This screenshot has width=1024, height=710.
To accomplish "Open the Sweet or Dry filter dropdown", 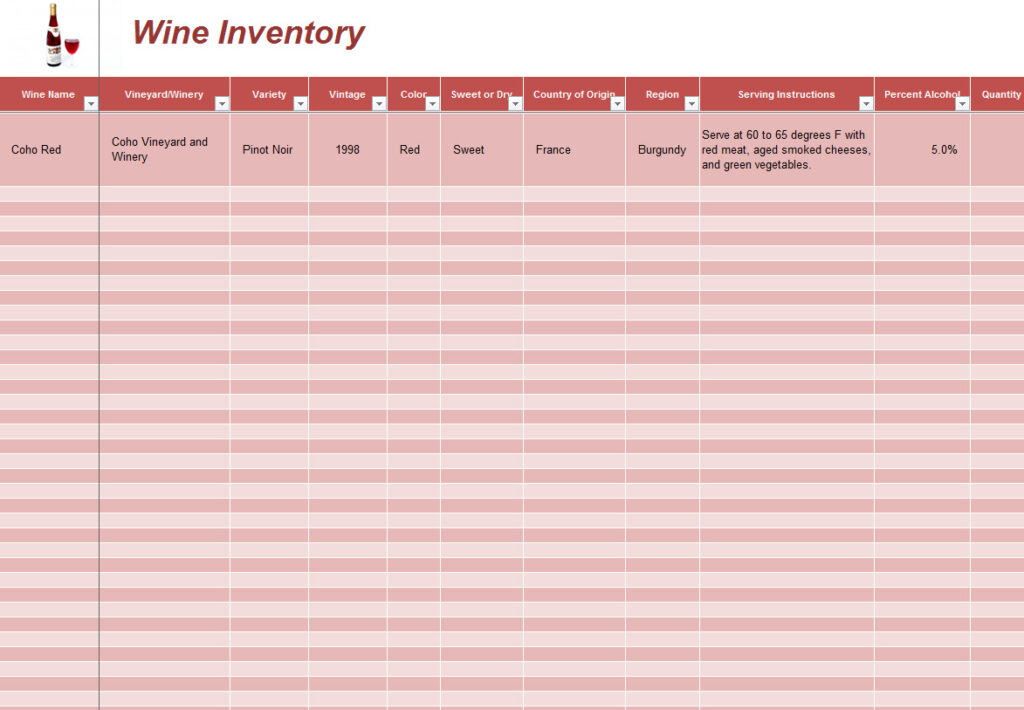I will [x=513, y=102].
